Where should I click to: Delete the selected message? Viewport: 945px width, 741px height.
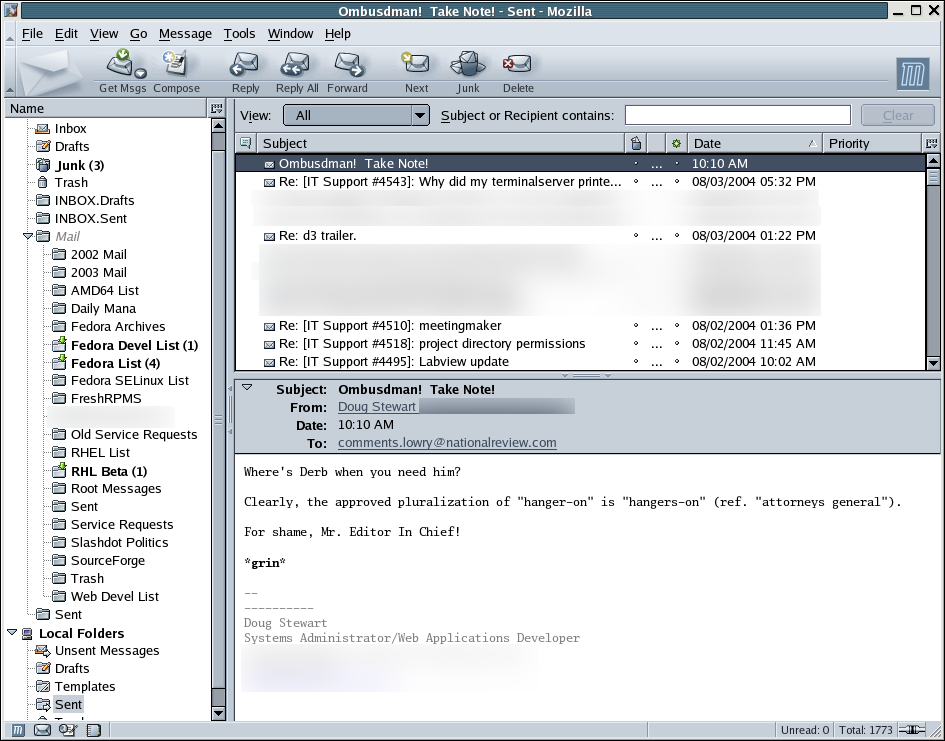pos(518,68)
